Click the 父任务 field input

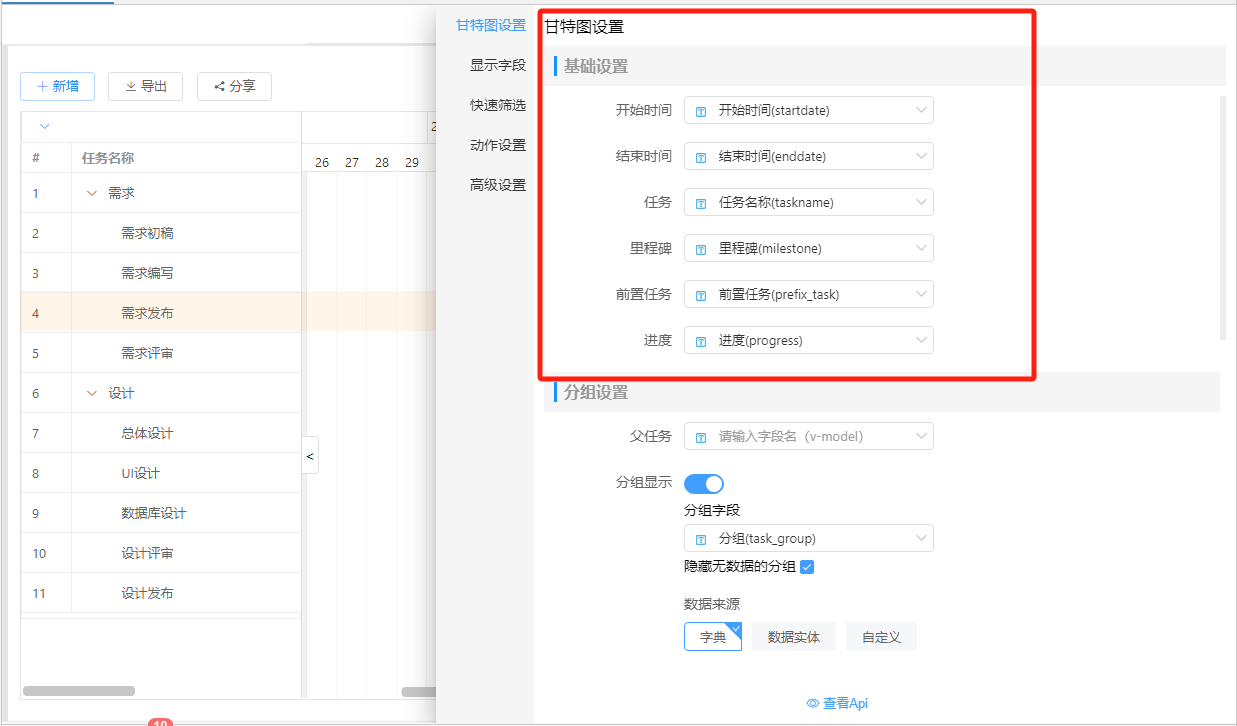point(808,437)
